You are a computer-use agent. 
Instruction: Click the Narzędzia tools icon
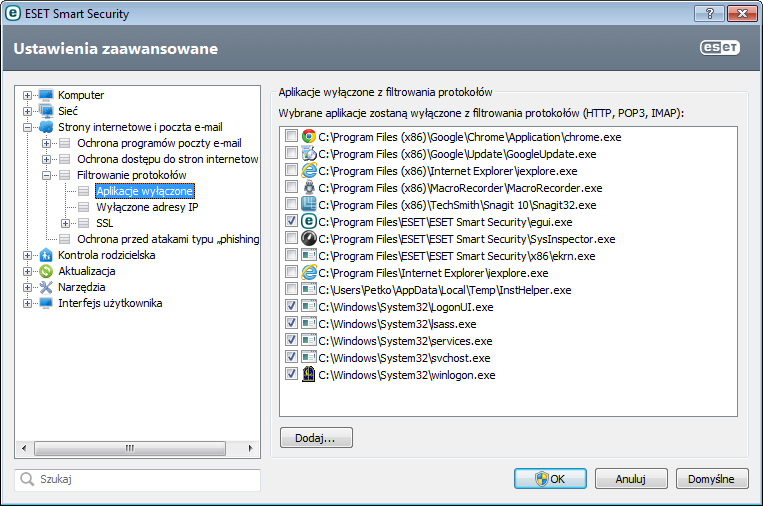click(x=46, y=287)
